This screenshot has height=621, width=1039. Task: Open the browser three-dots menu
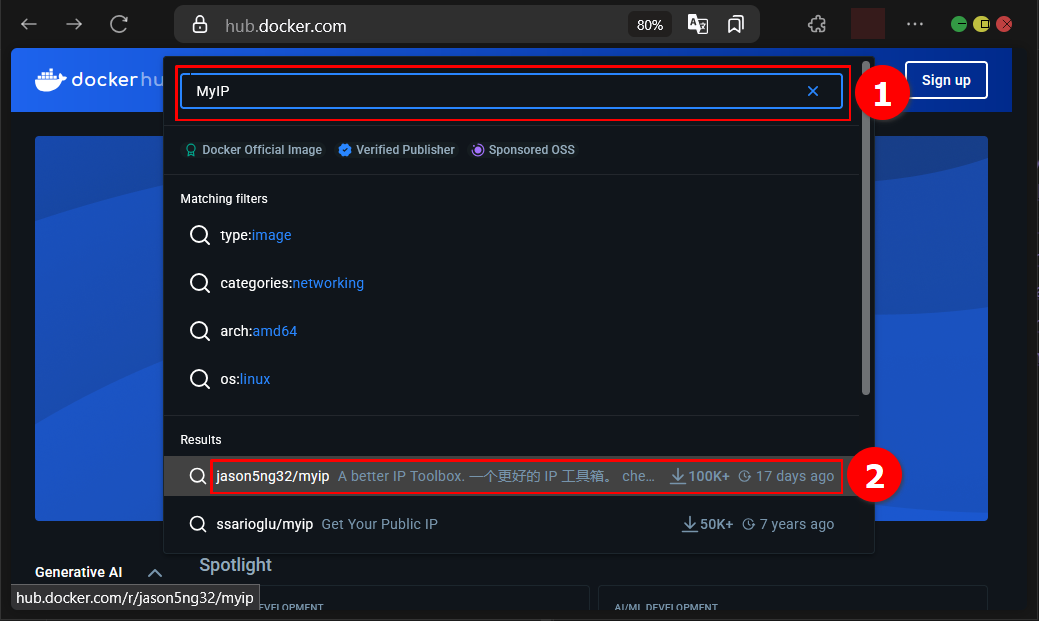pyautogui.click(x=915, y=24)
